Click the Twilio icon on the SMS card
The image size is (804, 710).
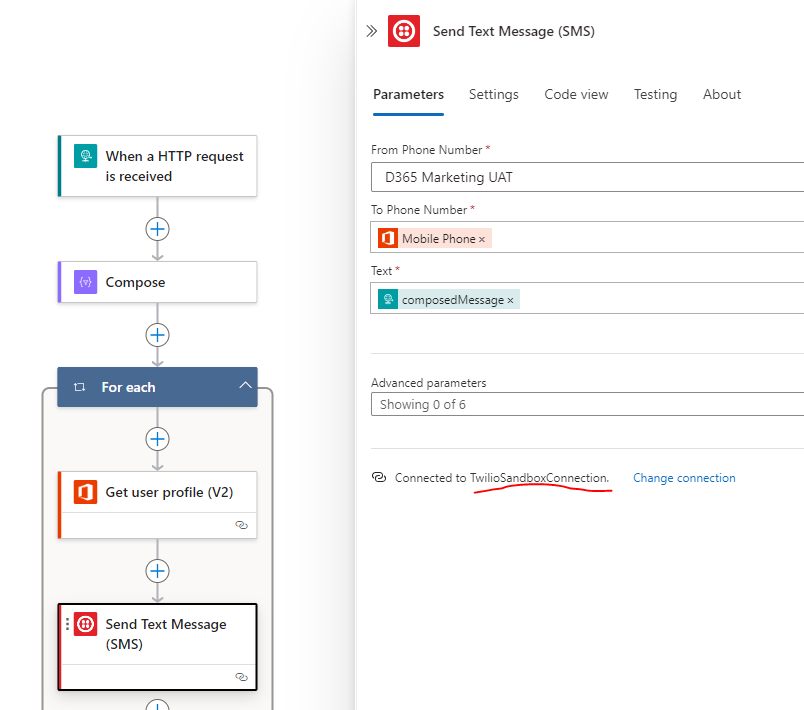point(85,624)
